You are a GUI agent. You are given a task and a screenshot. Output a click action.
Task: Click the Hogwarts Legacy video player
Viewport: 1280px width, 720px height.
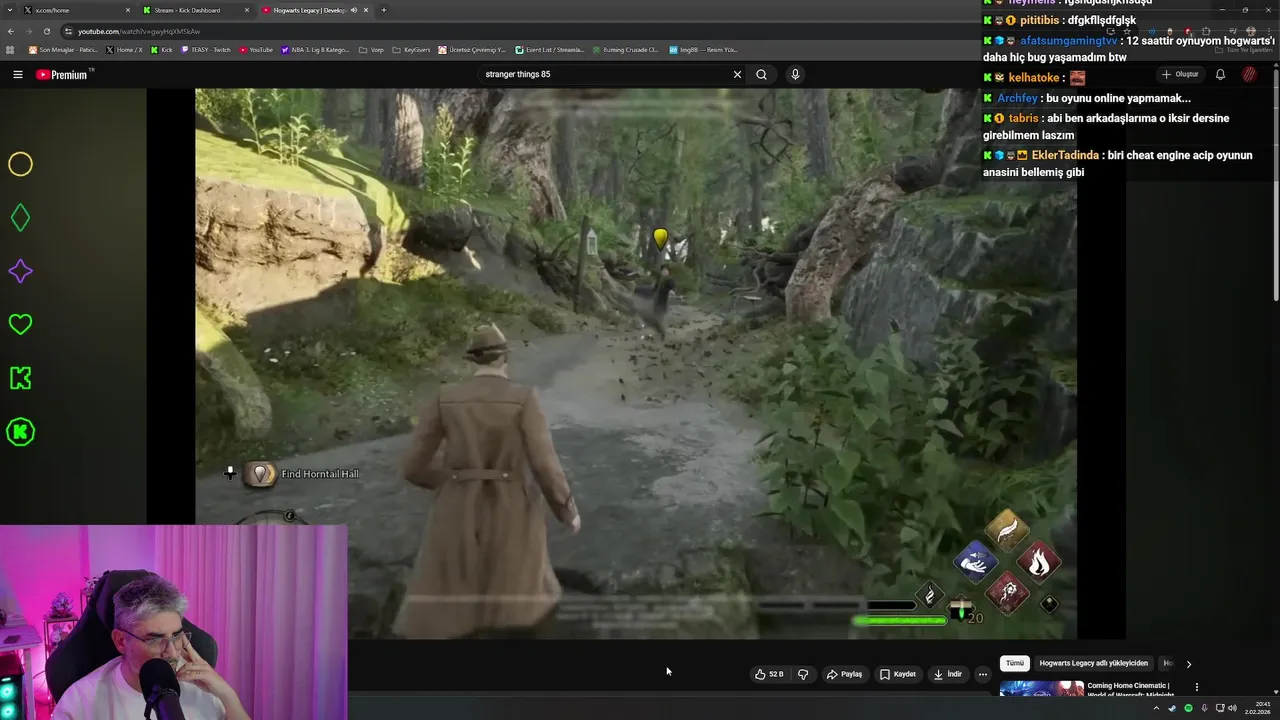(x=636, y=364)
